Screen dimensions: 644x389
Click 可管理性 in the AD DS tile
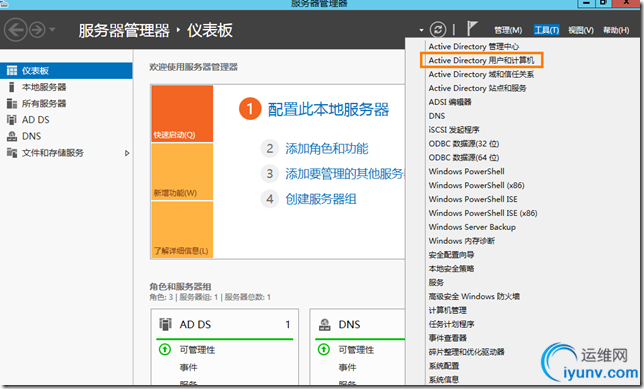[197, 350]
